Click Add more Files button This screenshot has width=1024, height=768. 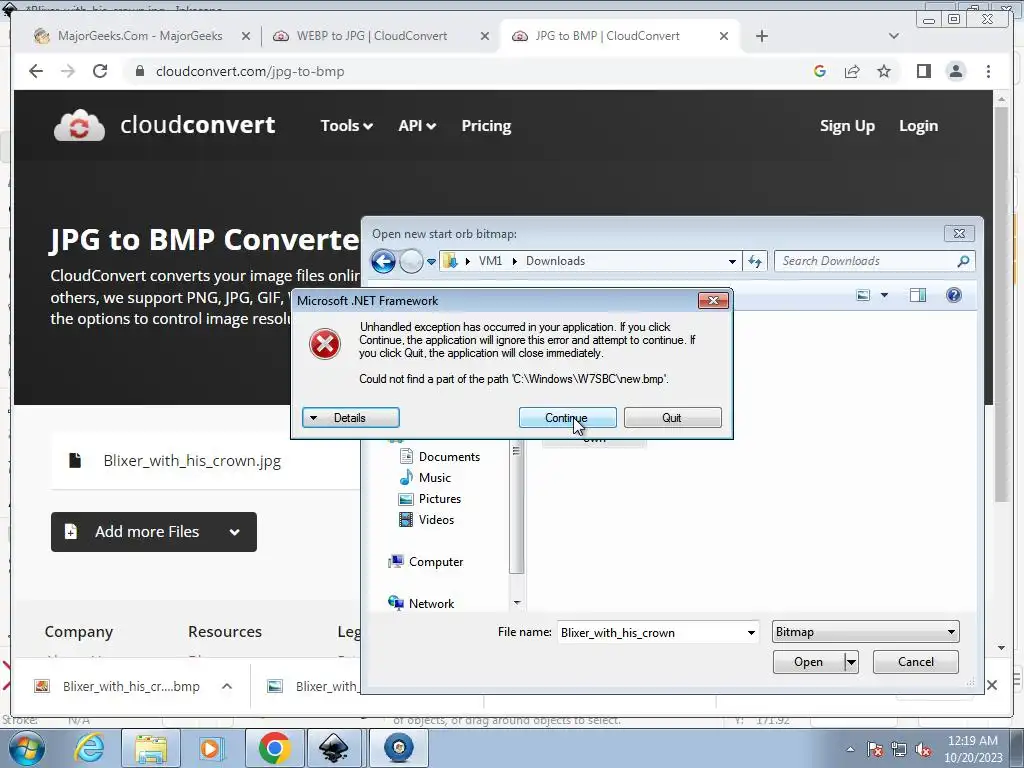(x=153, y=532)
